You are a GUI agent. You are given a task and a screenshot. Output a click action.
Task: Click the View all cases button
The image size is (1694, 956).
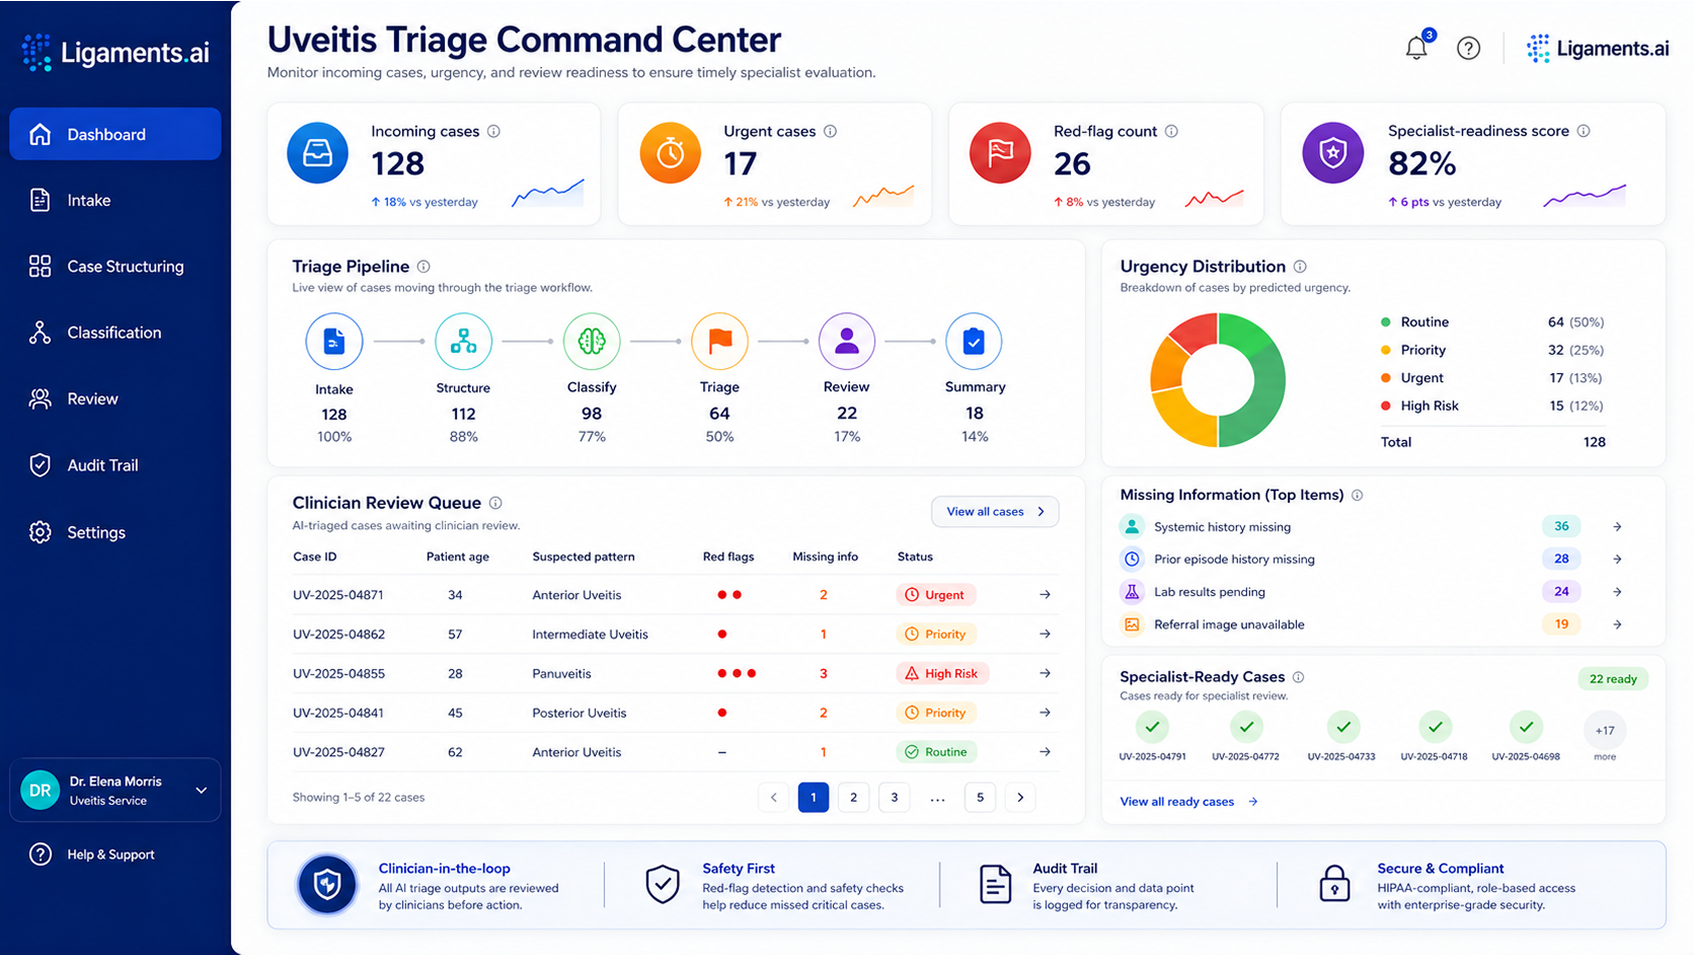(995, 511)
